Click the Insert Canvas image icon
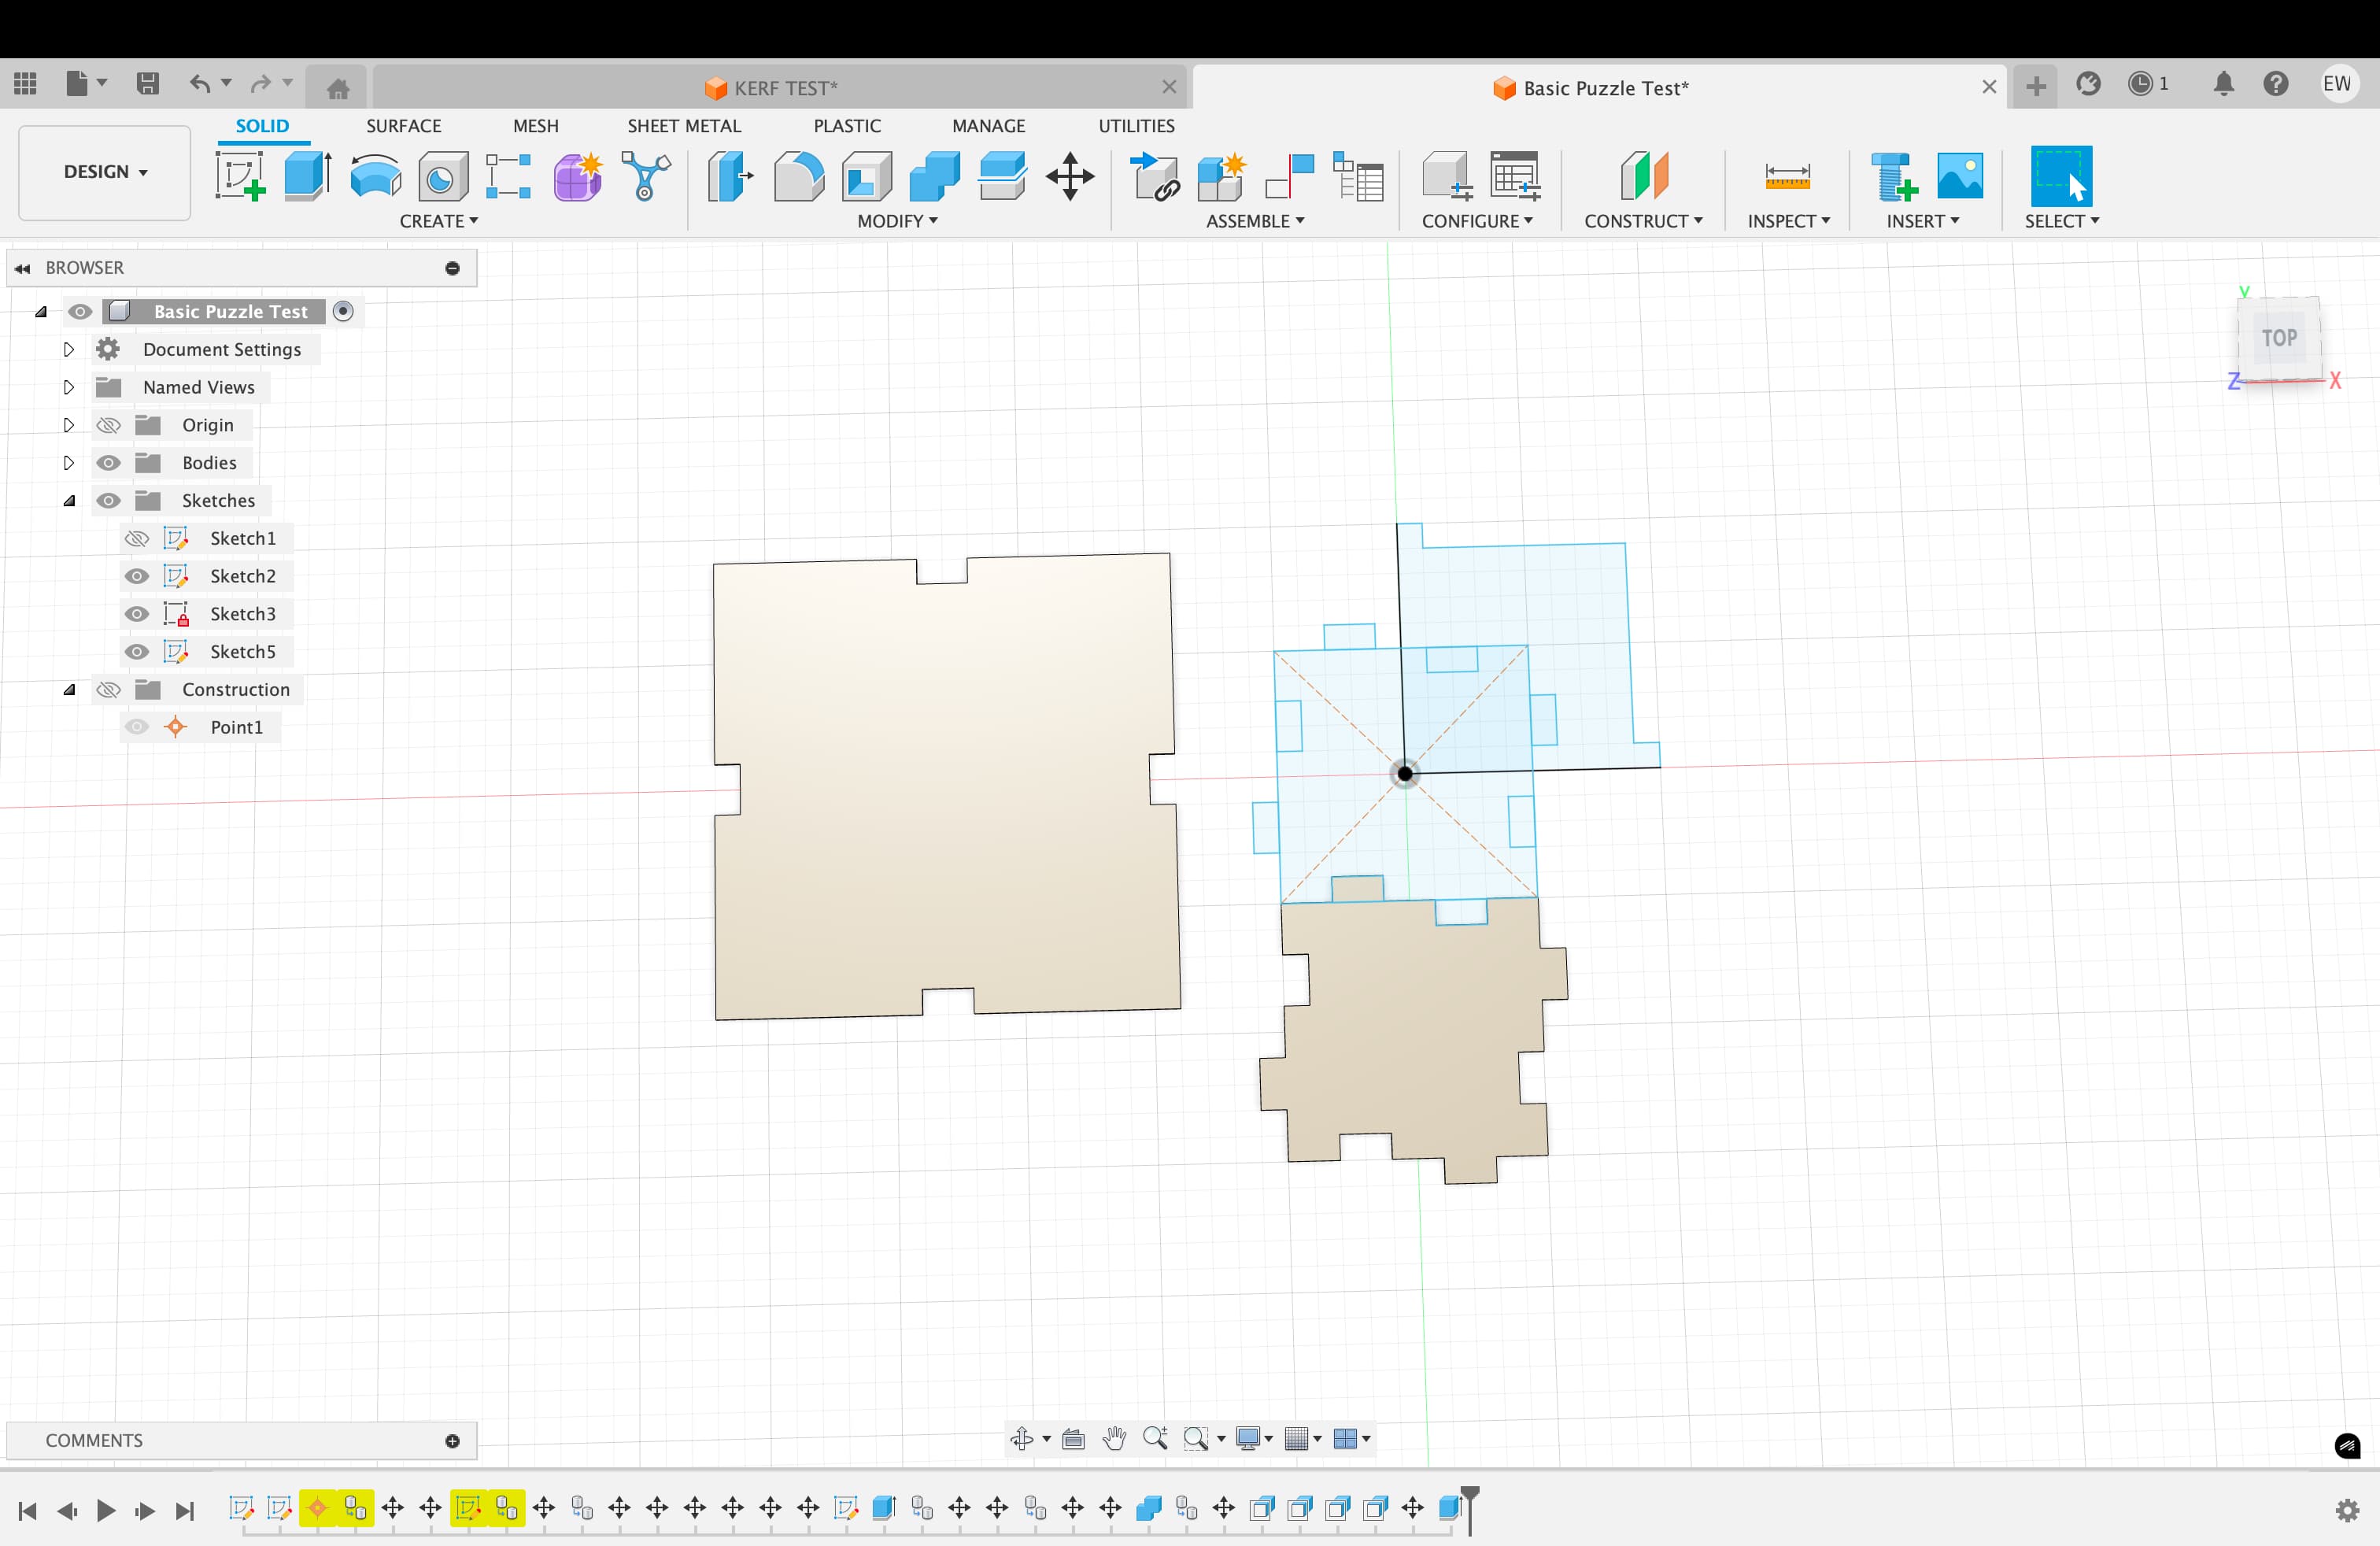This screenshot has height=1546, width=2380. point(1959,176)
